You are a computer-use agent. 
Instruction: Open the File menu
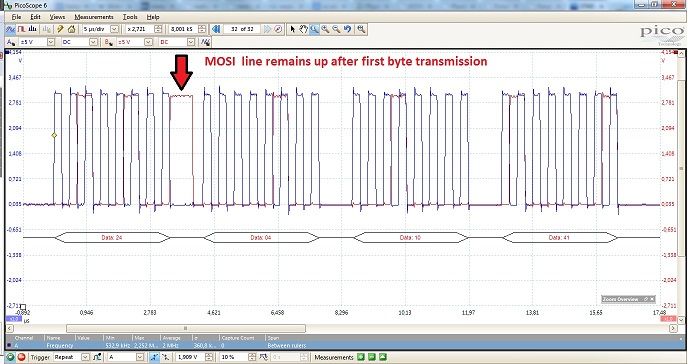click(x=16, y=17)
